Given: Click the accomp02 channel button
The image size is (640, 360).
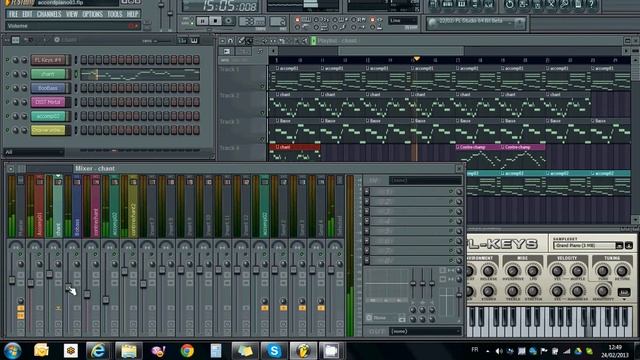Looking at the screenshot, I should (x=48, y=116).
